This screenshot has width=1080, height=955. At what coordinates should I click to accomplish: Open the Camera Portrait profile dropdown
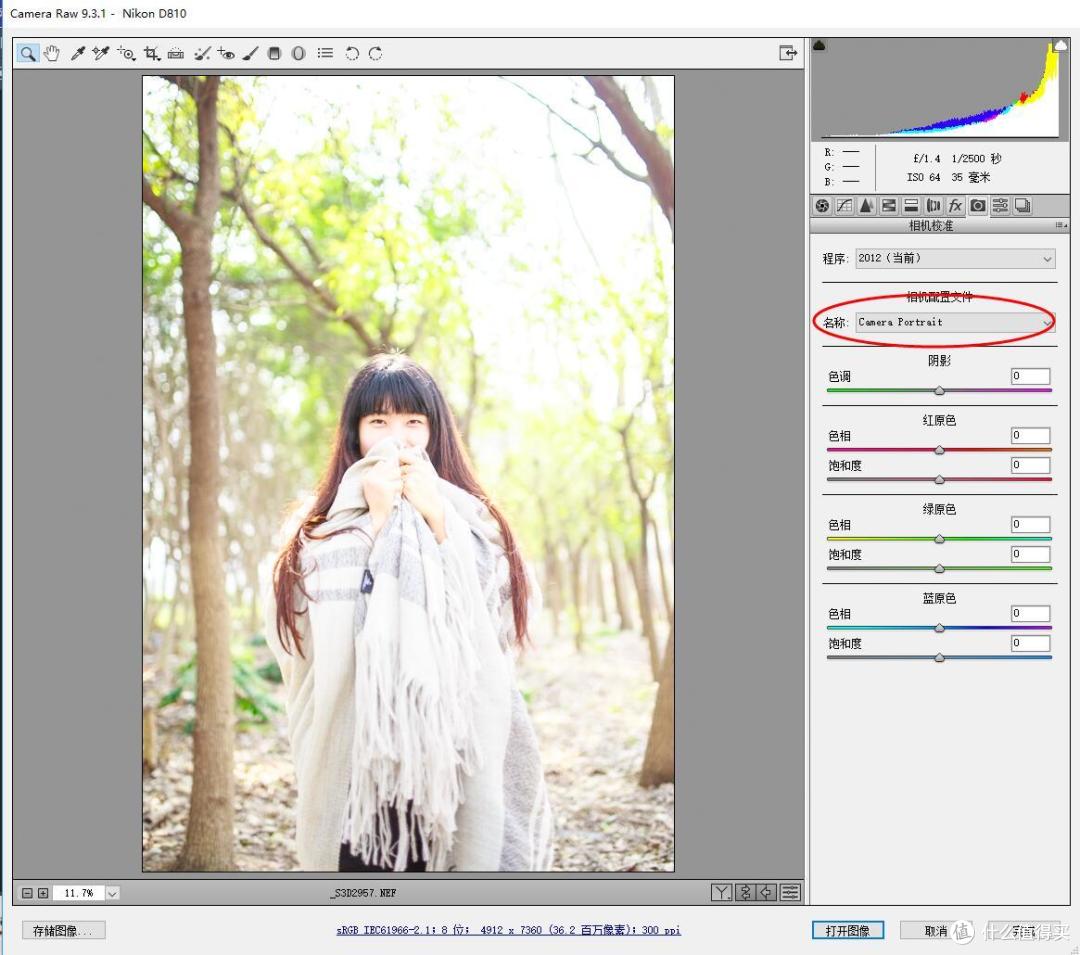click(x=955, y=322)
